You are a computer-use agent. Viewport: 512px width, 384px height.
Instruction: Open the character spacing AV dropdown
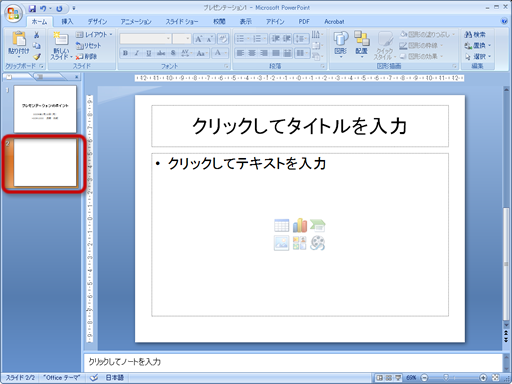186,53
